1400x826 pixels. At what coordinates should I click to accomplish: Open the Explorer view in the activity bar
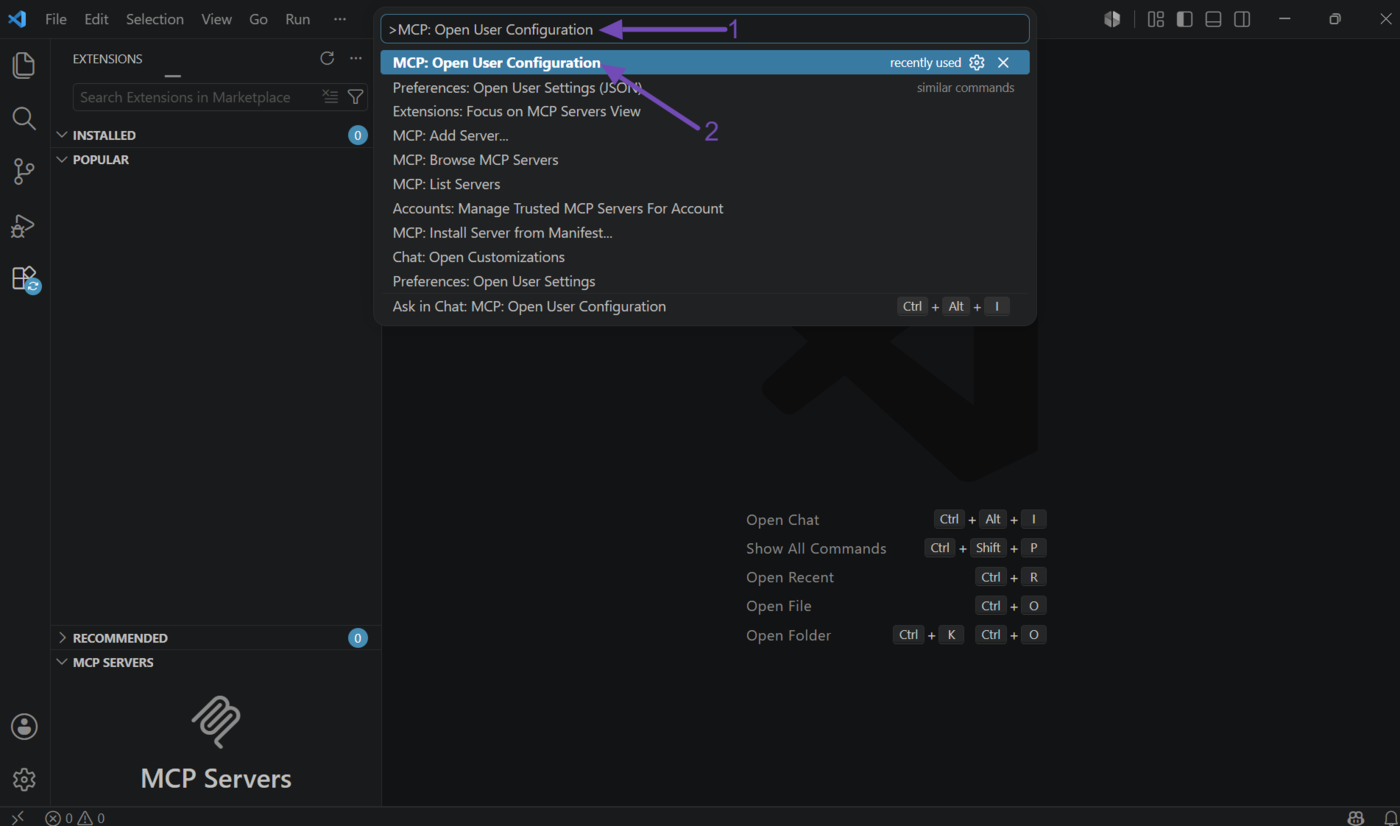[24, 66]
